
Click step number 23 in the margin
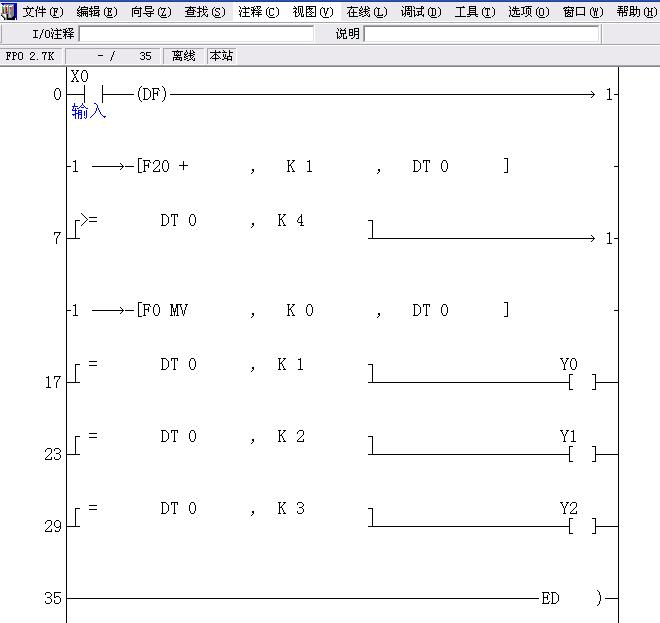[x=53, y=454]
